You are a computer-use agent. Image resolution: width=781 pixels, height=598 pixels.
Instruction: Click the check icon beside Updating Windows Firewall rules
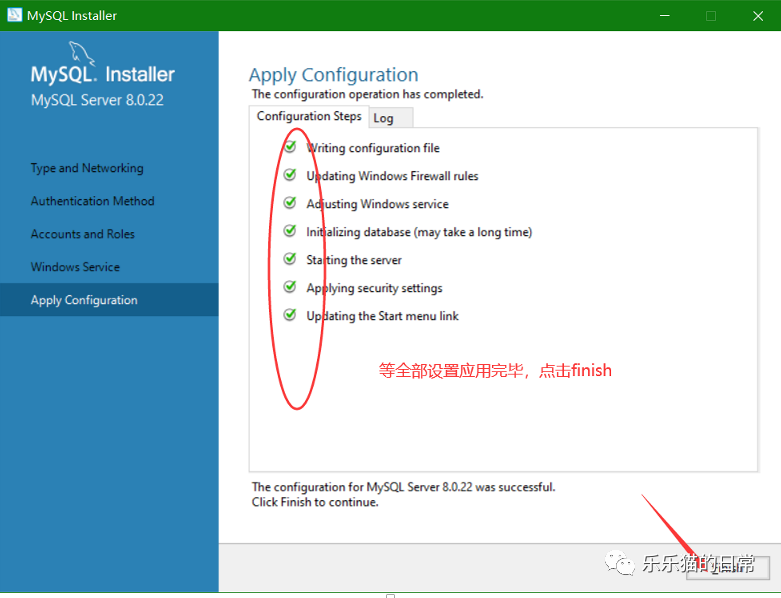[290, 175]
